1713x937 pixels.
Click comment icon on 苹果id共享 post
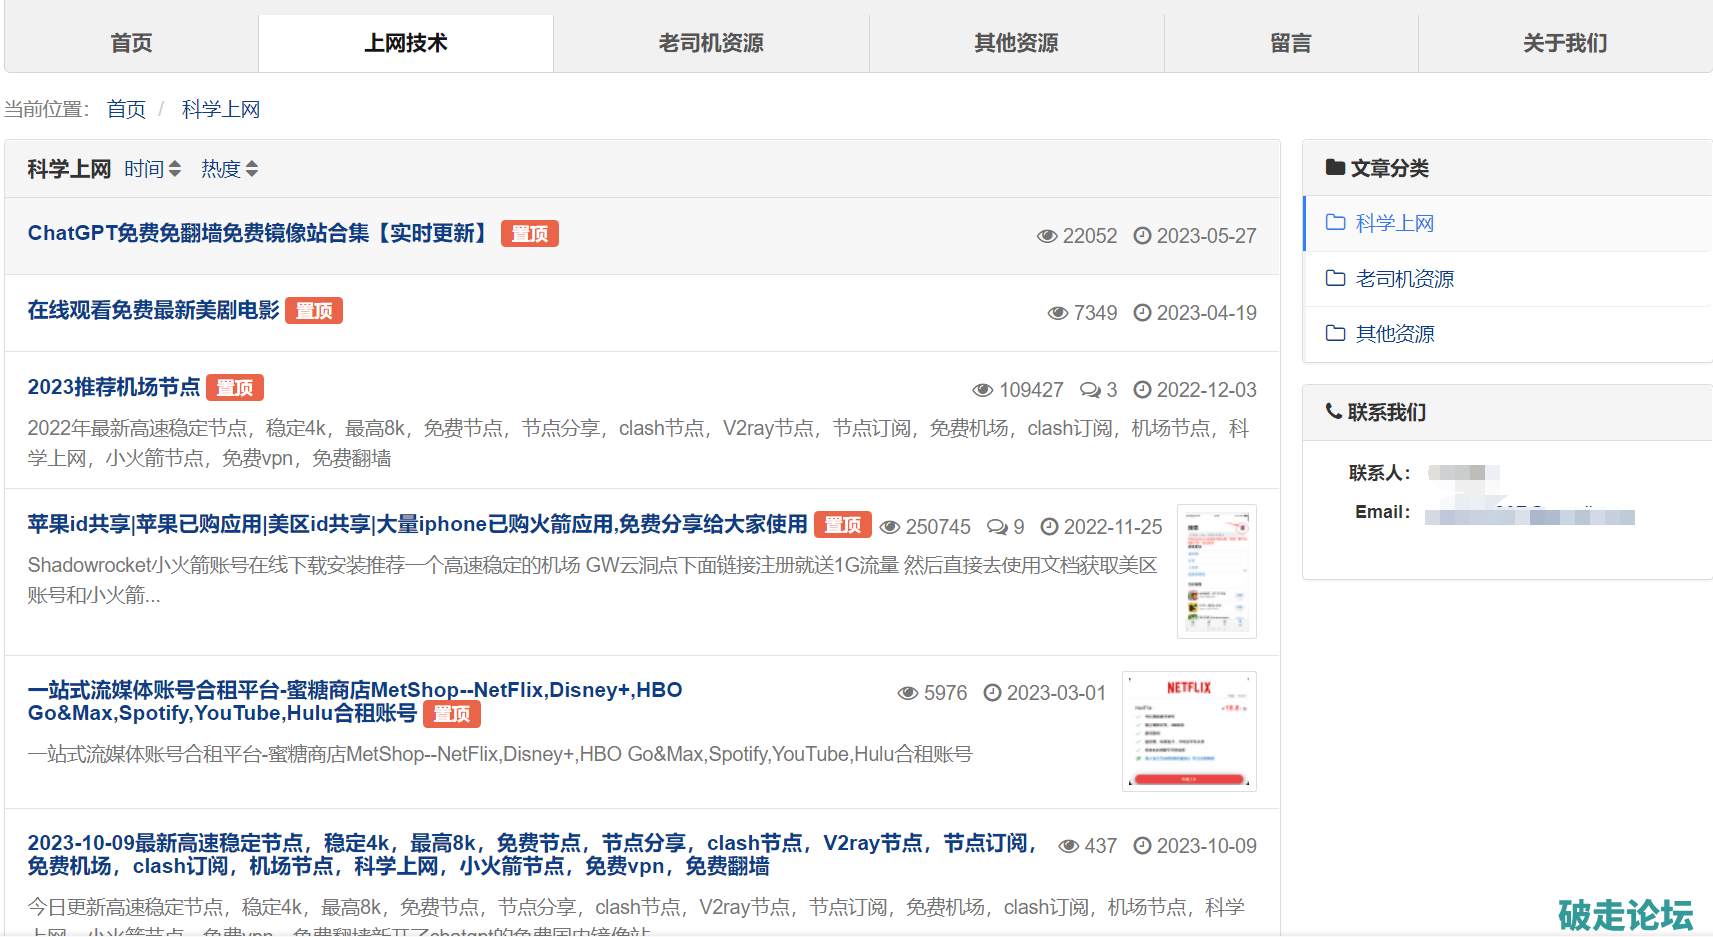tap(997, 527)
